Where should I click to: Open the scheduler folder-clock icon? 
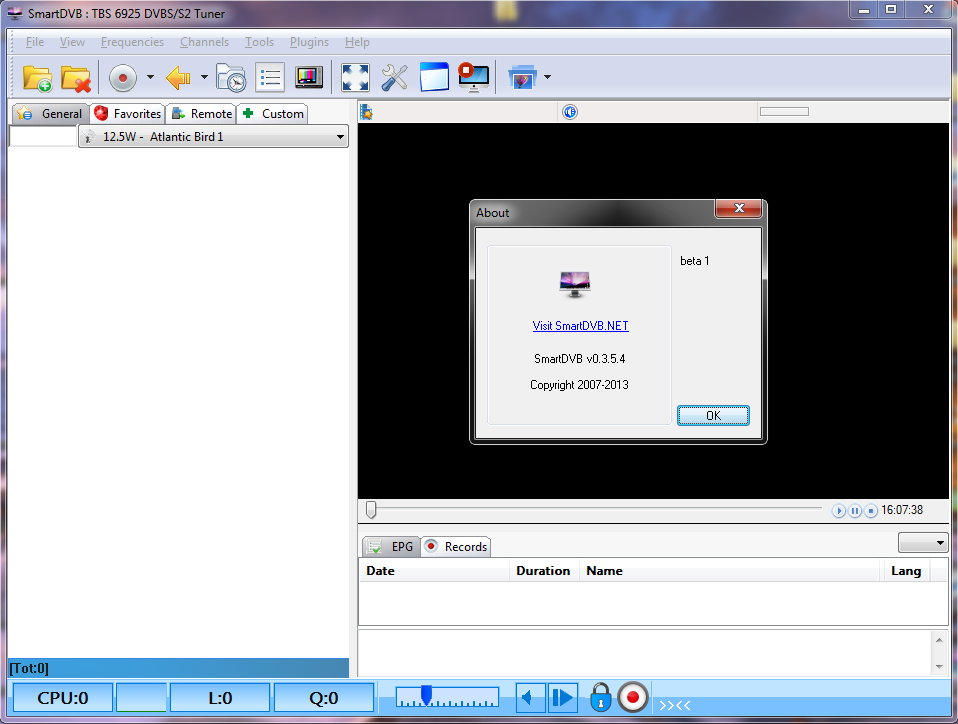pos(231,78)
